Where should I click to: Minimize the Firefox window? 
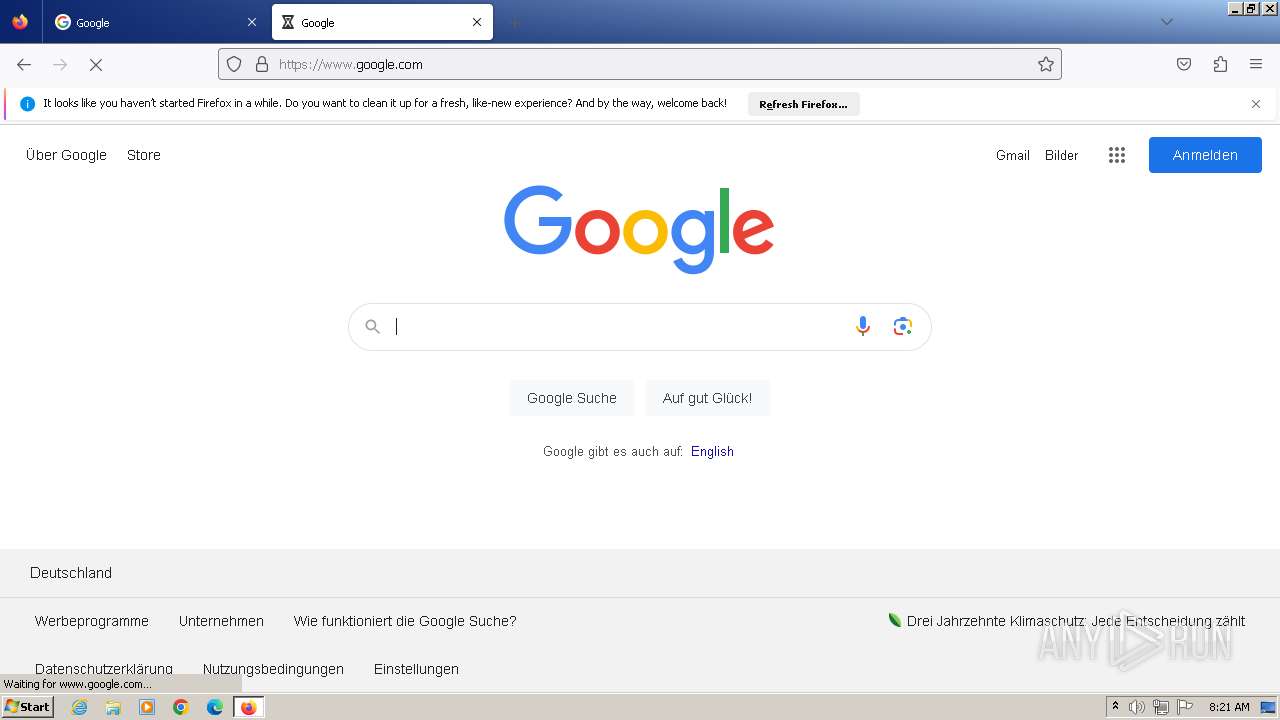click(x=1236, y=8)
